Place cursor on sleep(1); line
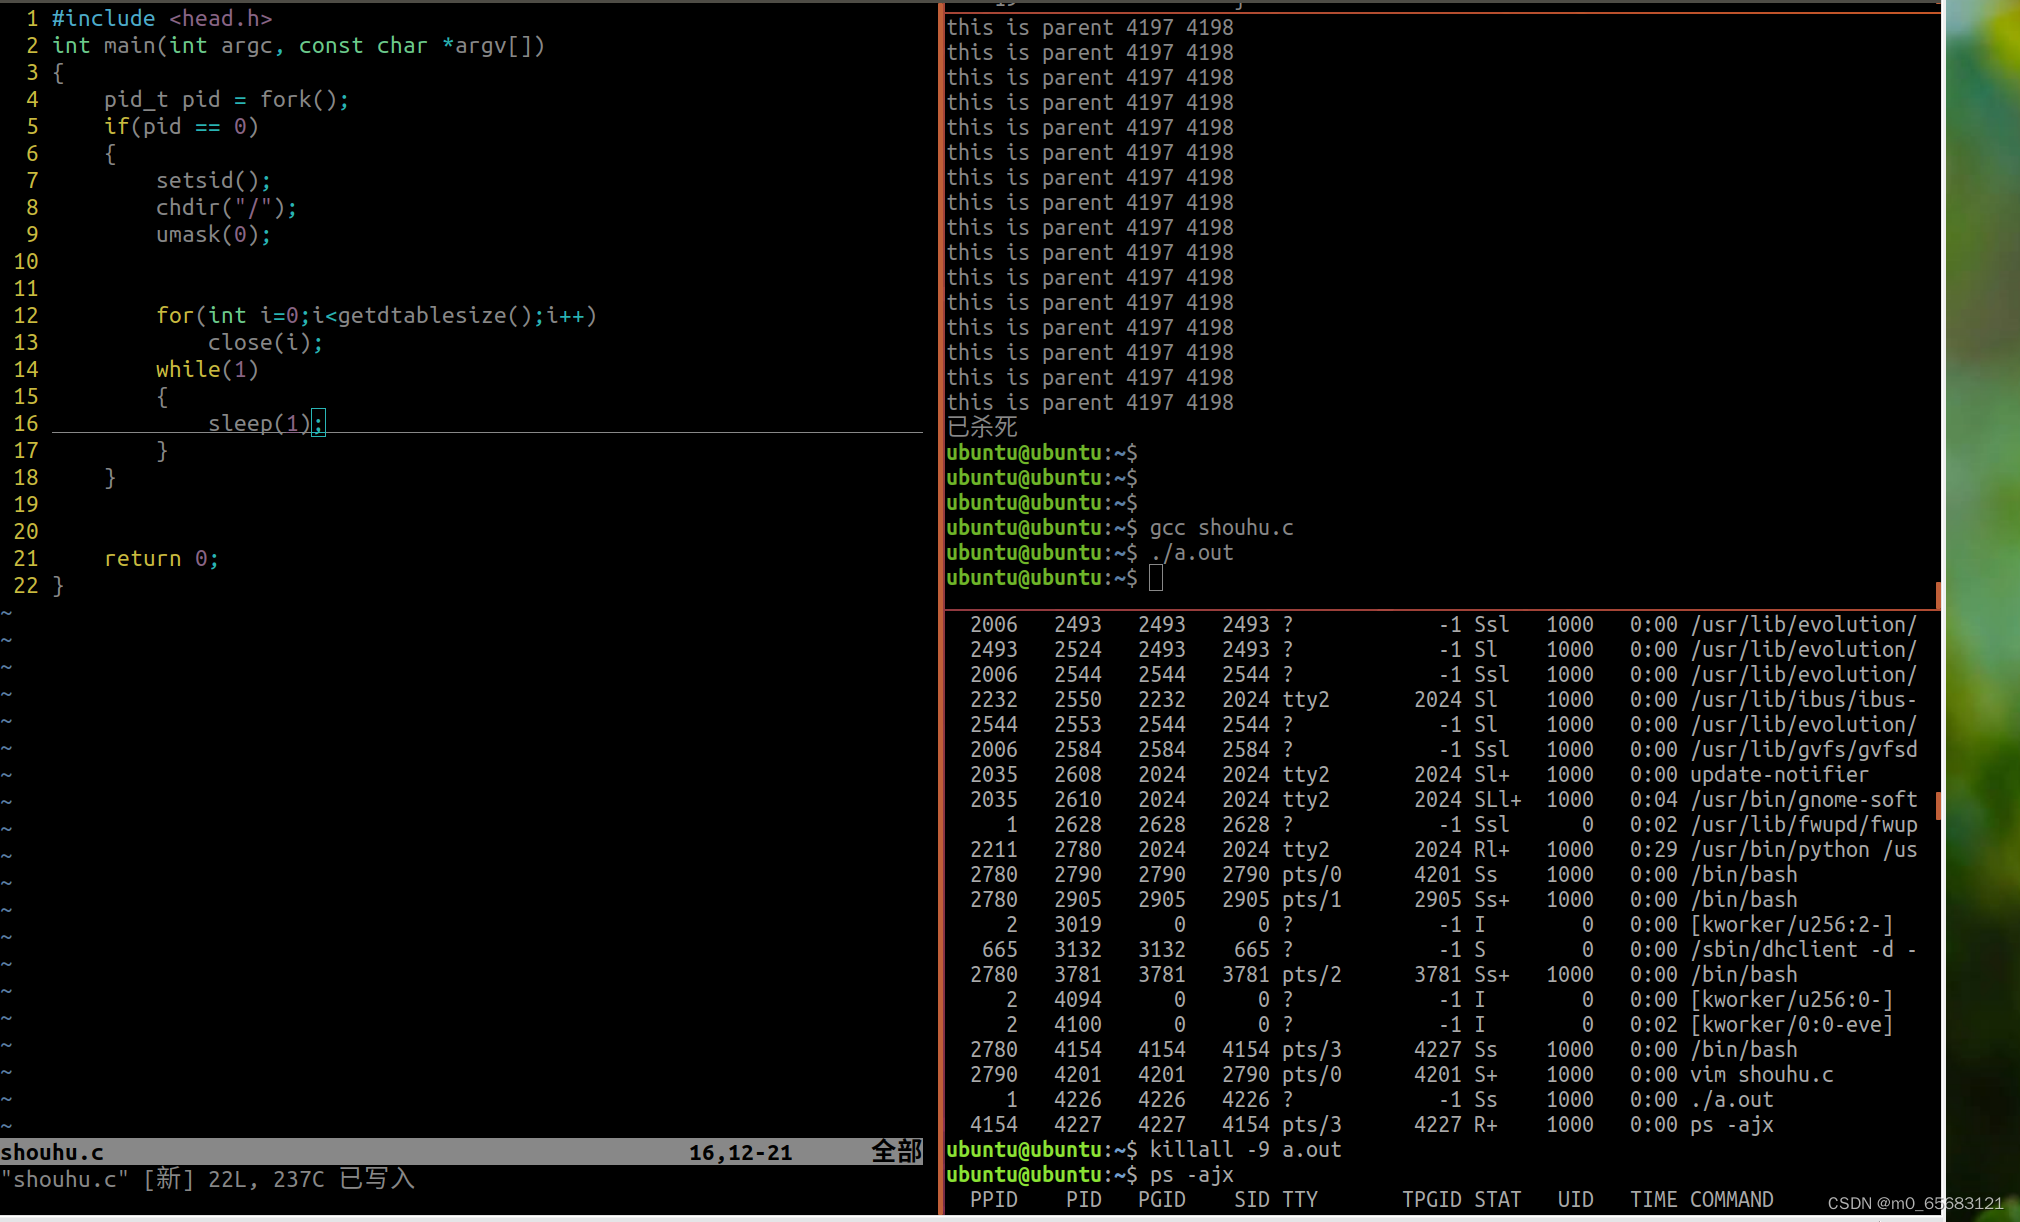This screenshot has height=1222, width=2020. (264, 423)
